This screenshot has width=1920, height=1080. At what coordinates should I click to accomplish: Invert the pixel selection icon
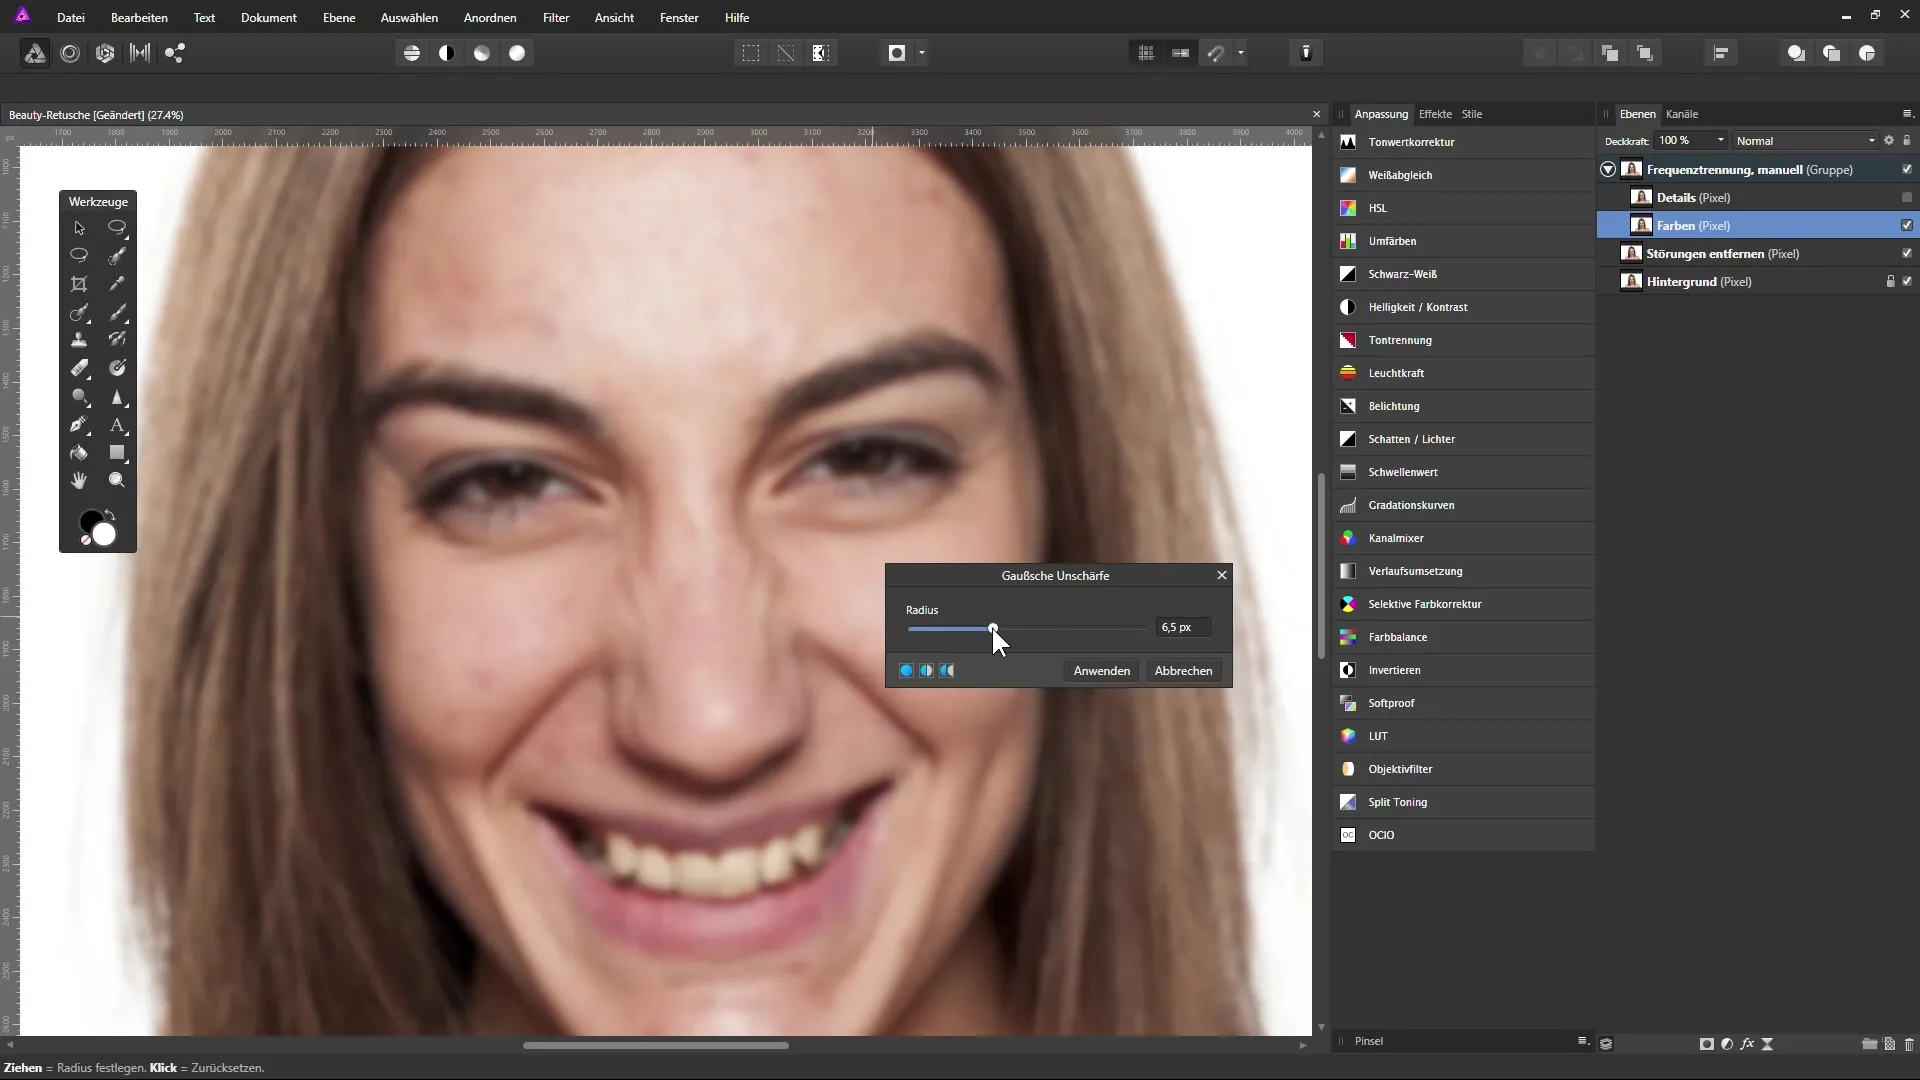pos(821,54)
